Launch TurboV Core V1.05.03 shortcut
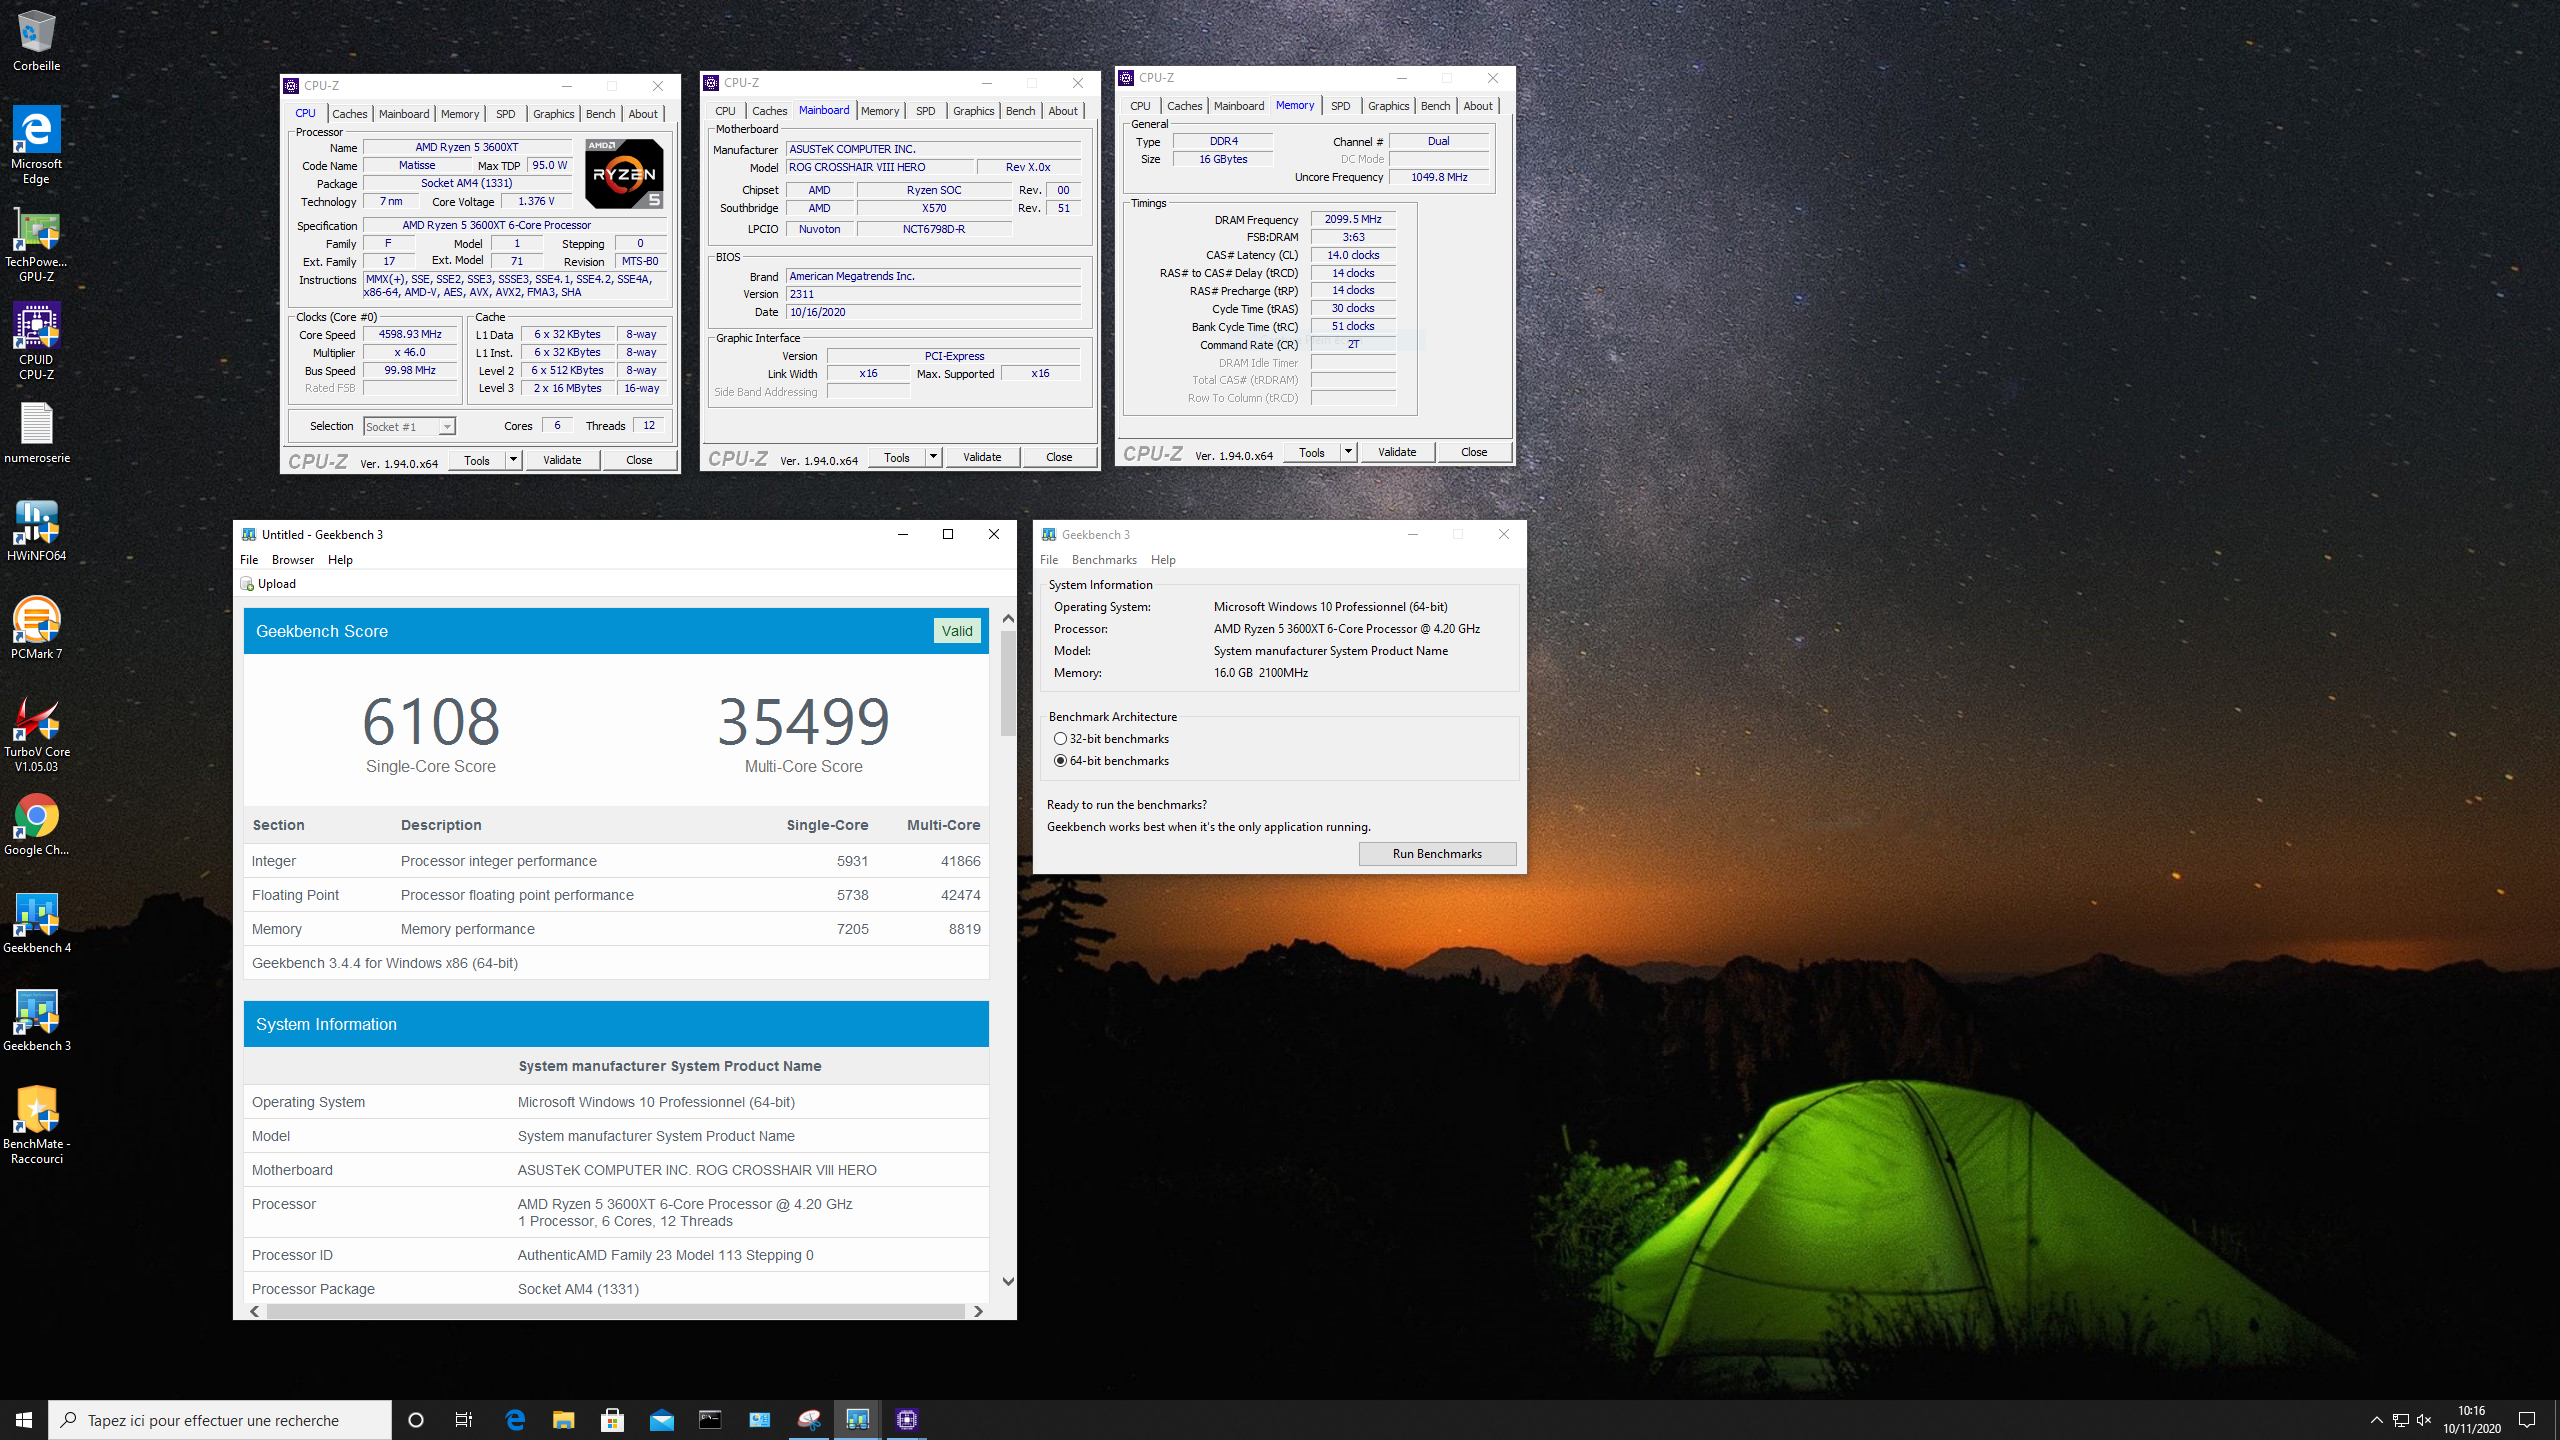Screen dimensions: 2560x1440 tap(36, 733)
